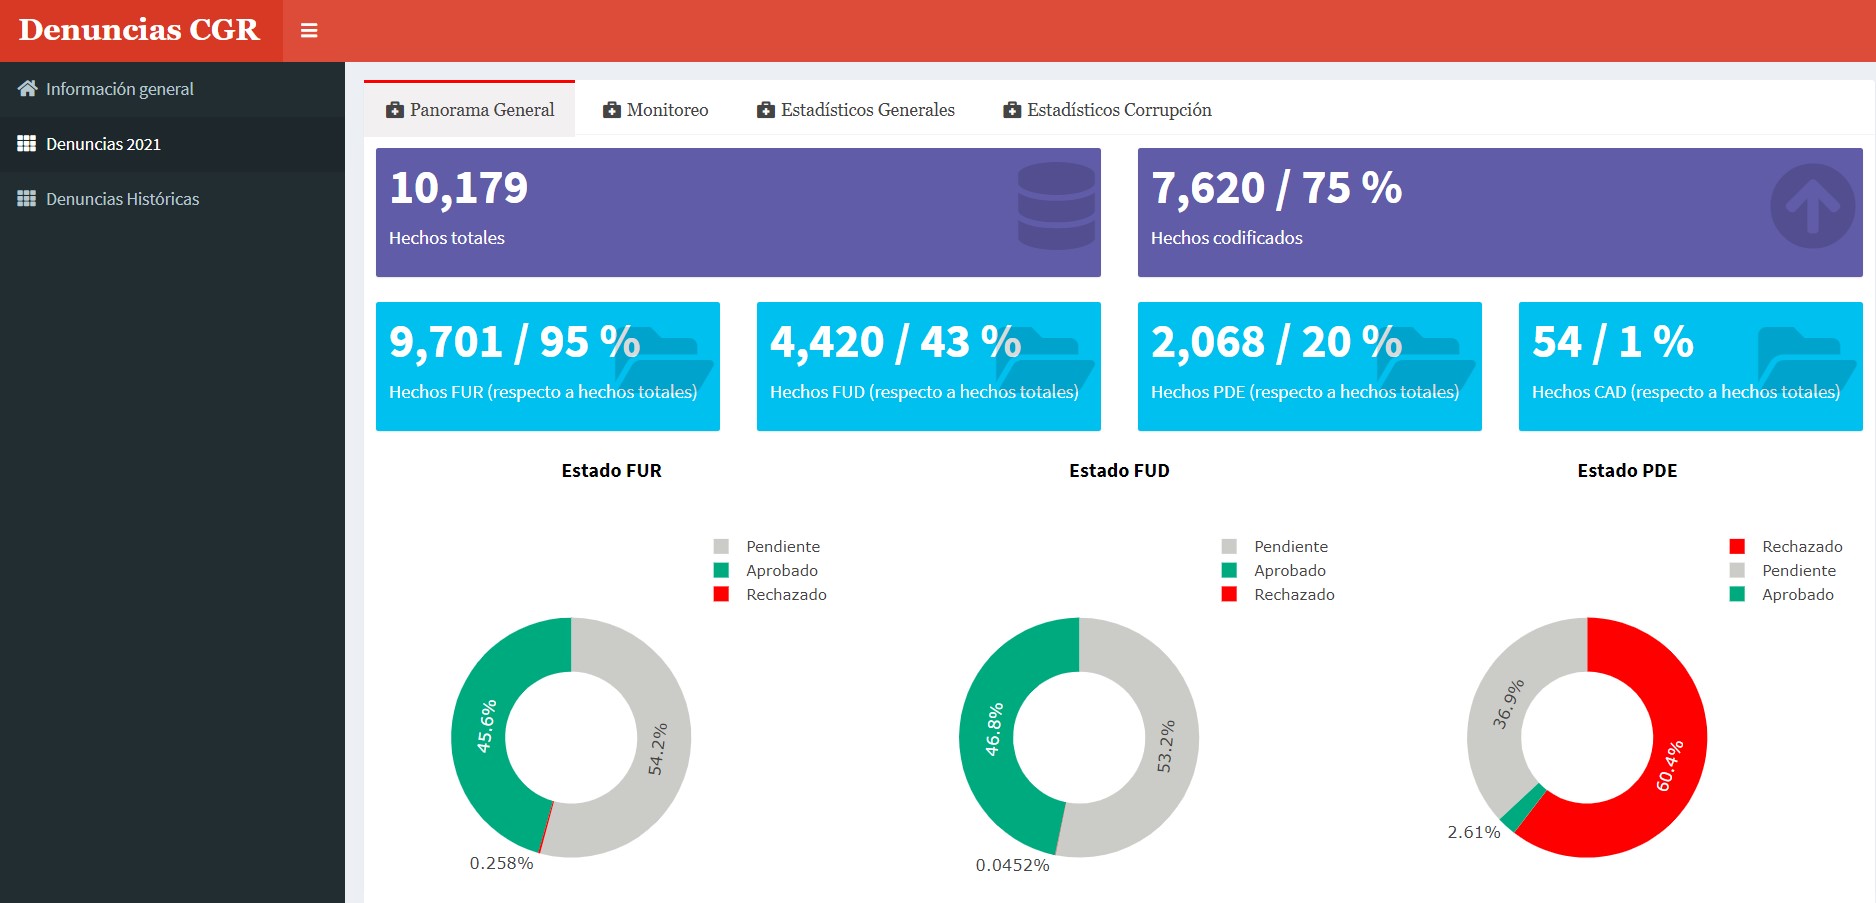
Task: Open Información general from the sidebar
Action: (x=120, y=88)
